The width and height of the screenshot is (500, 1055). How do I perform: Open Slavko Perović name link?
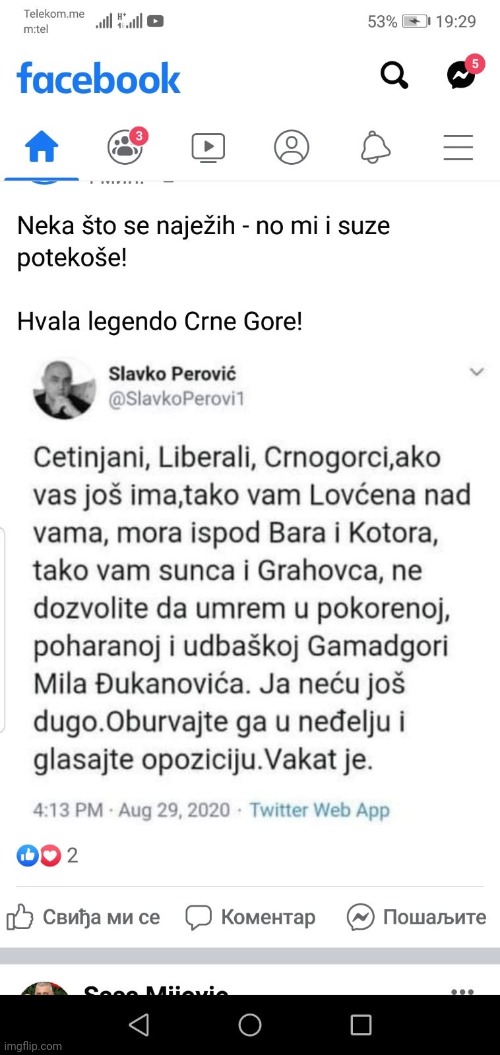point(172,374)
